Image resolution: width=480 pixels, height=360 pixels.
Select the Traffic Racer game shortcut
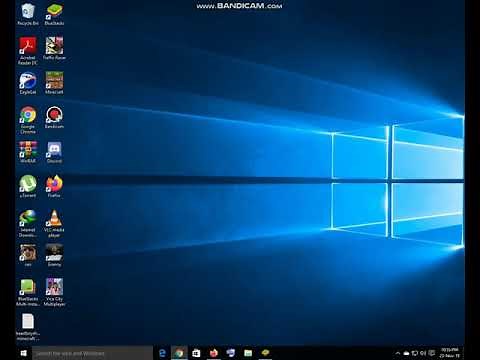(x=54, y=49)
